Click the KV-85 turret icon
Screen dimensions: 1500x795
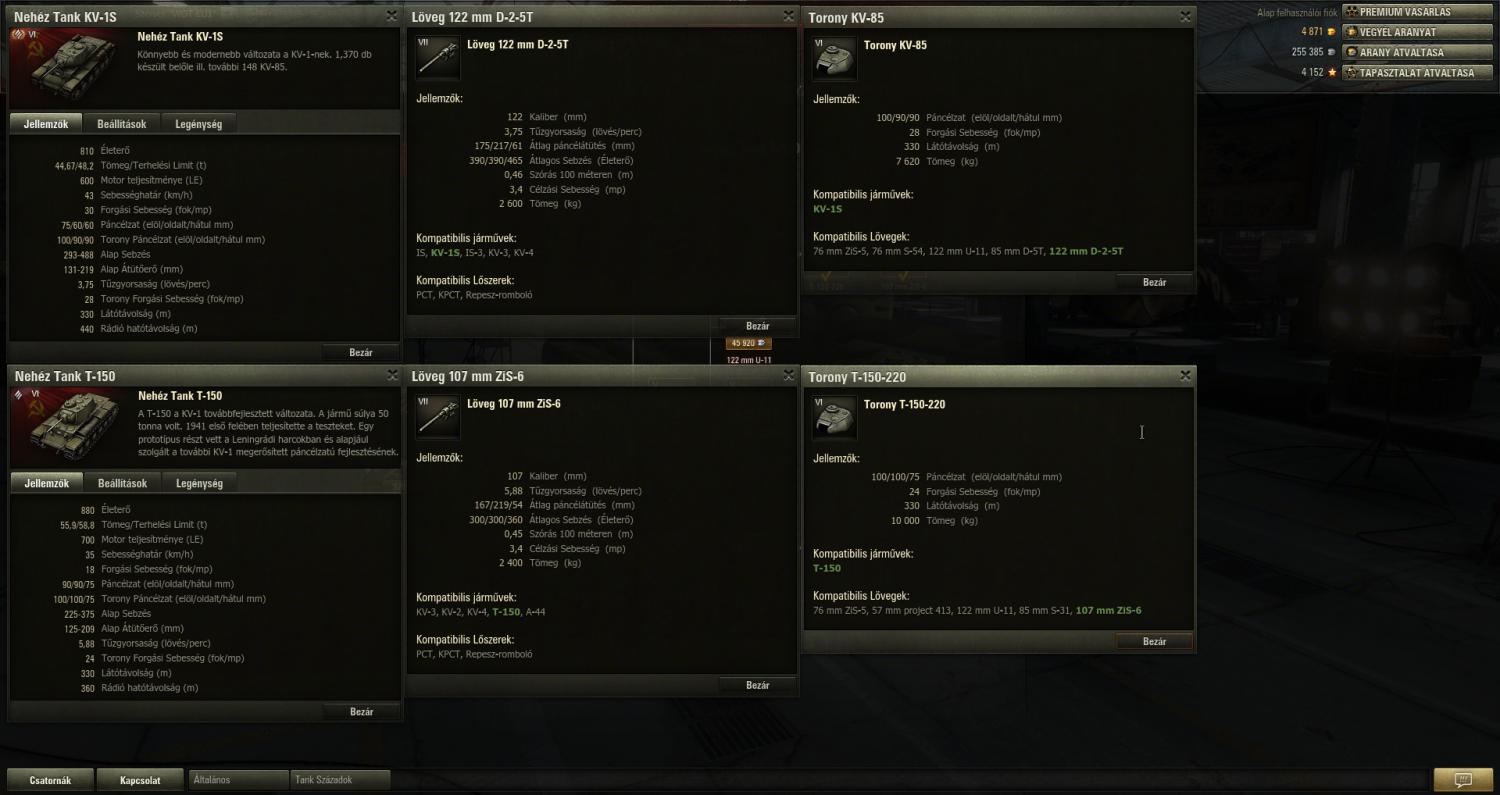coord(834,58)
